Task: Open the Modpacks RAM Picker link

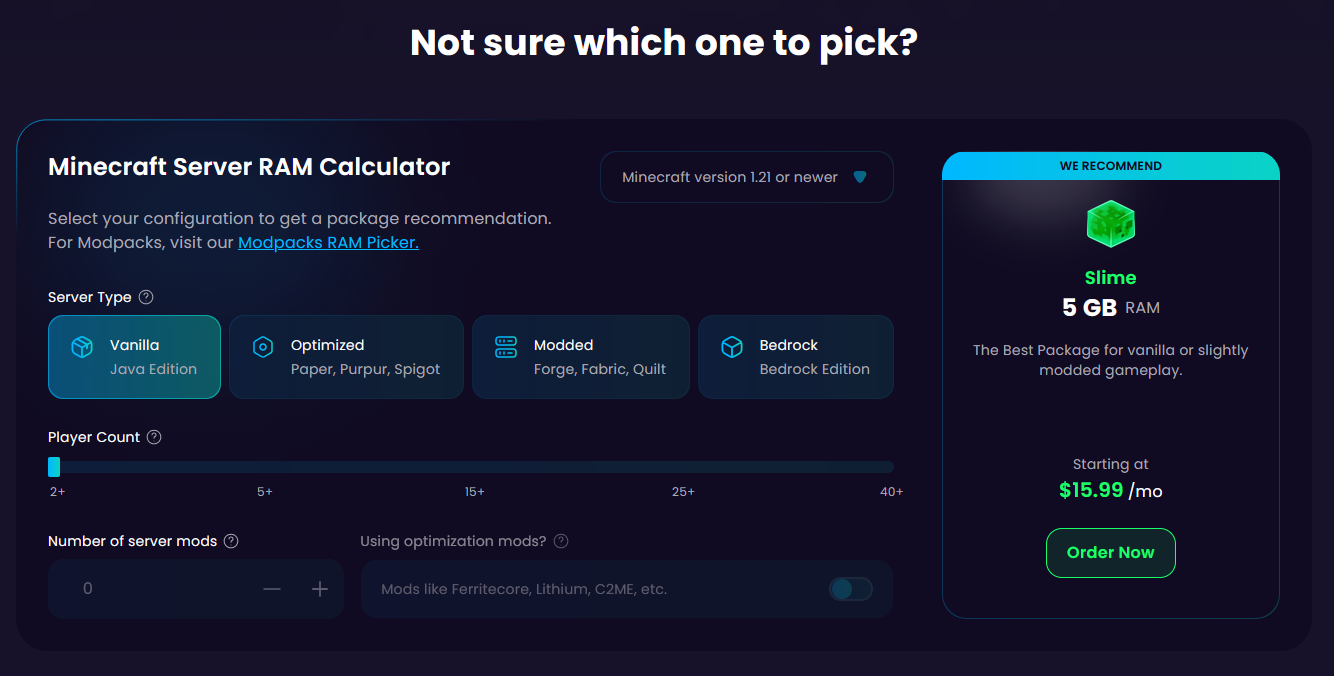Action: pyautogui.click(x=328, y=242)
